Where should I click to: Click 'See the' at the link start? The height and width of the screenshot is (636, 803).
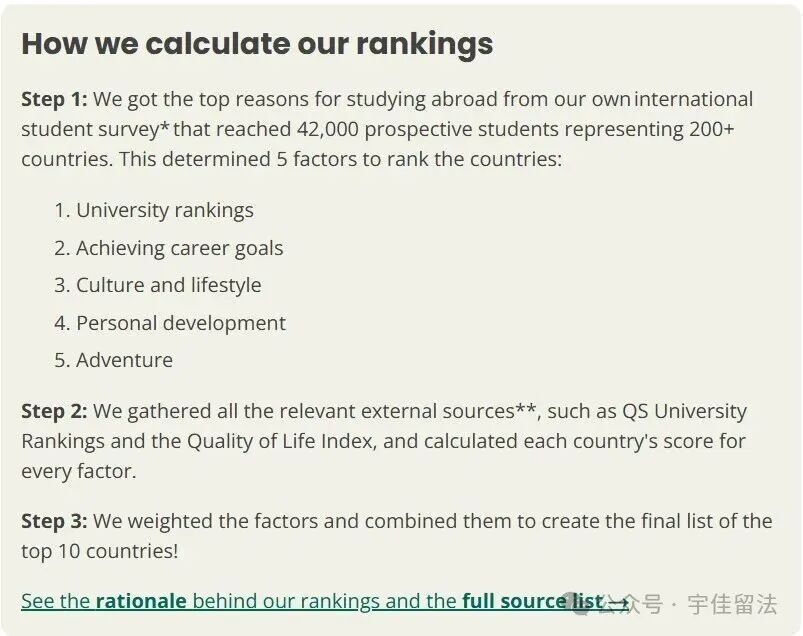55,601
